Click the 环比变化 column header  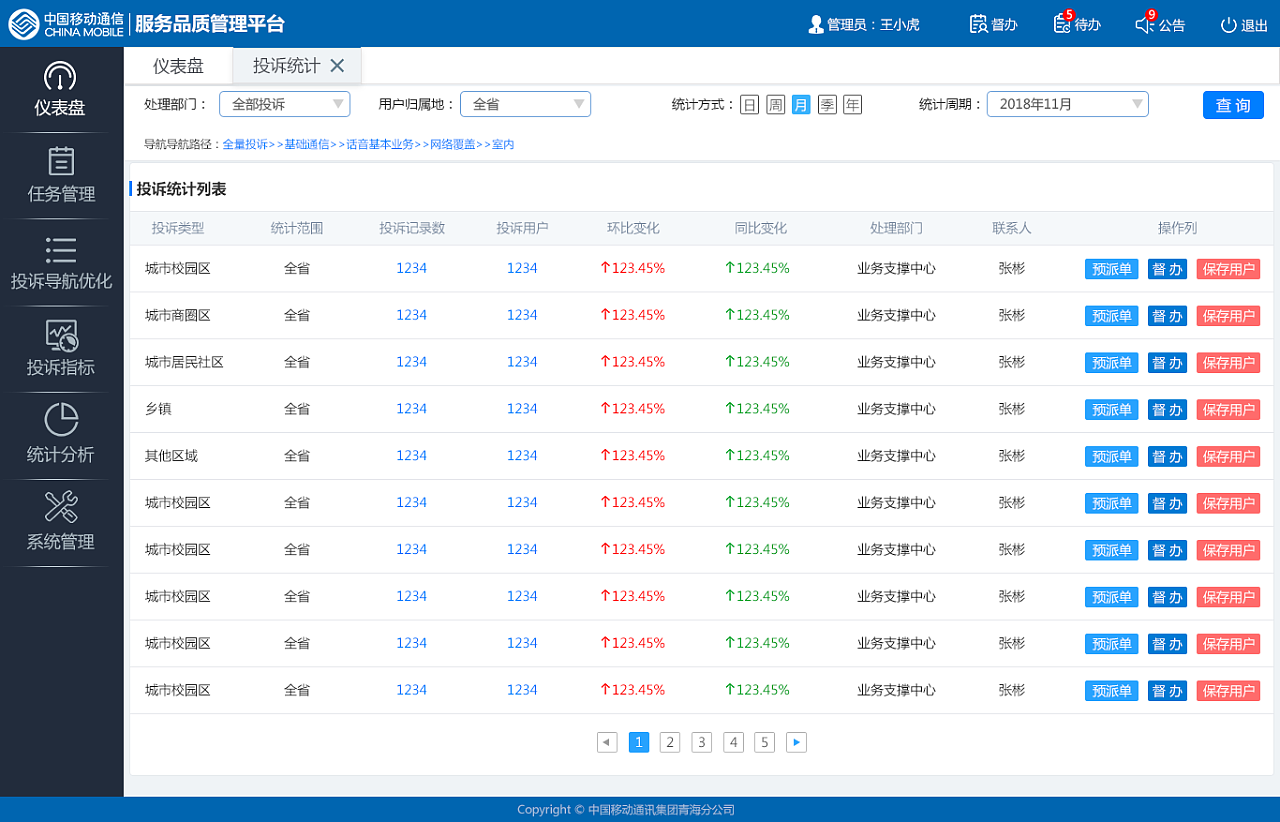[633, 228]
